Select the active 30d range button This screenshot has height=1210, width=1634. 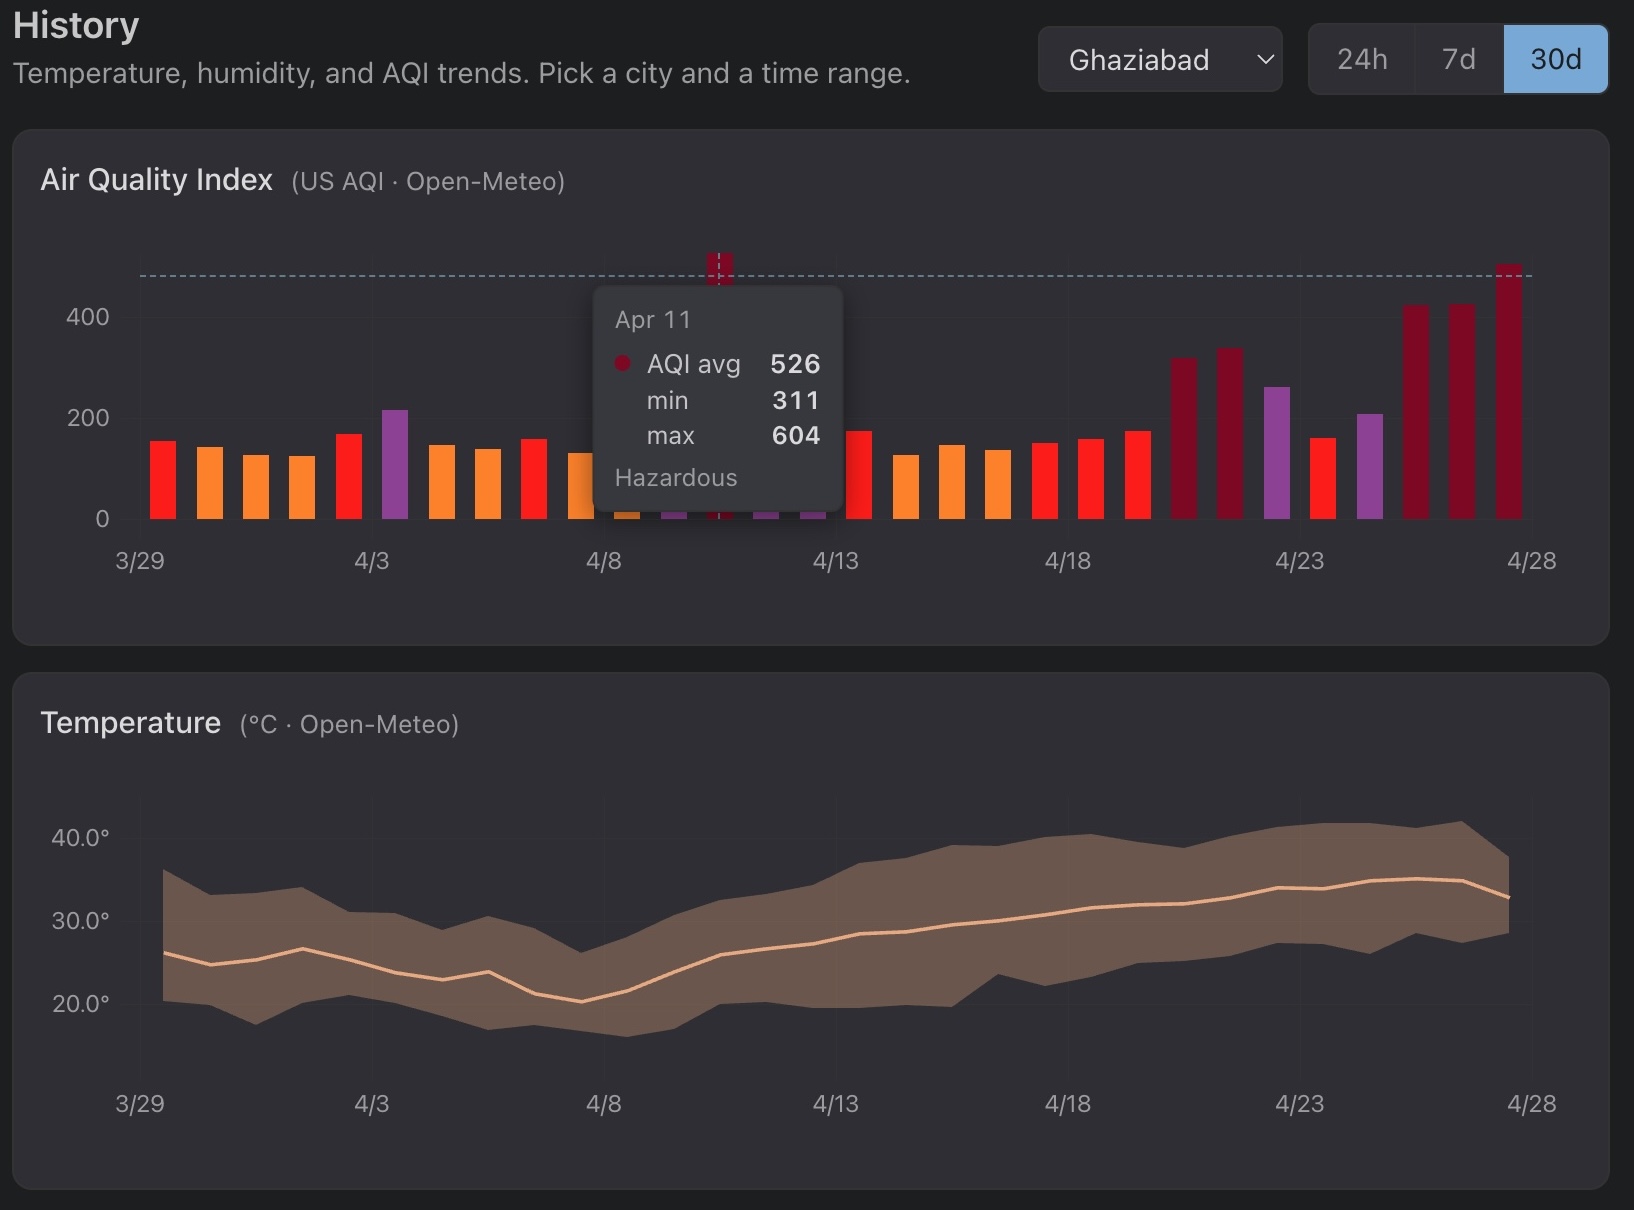pyautogui.click(x=1555, y=60)
